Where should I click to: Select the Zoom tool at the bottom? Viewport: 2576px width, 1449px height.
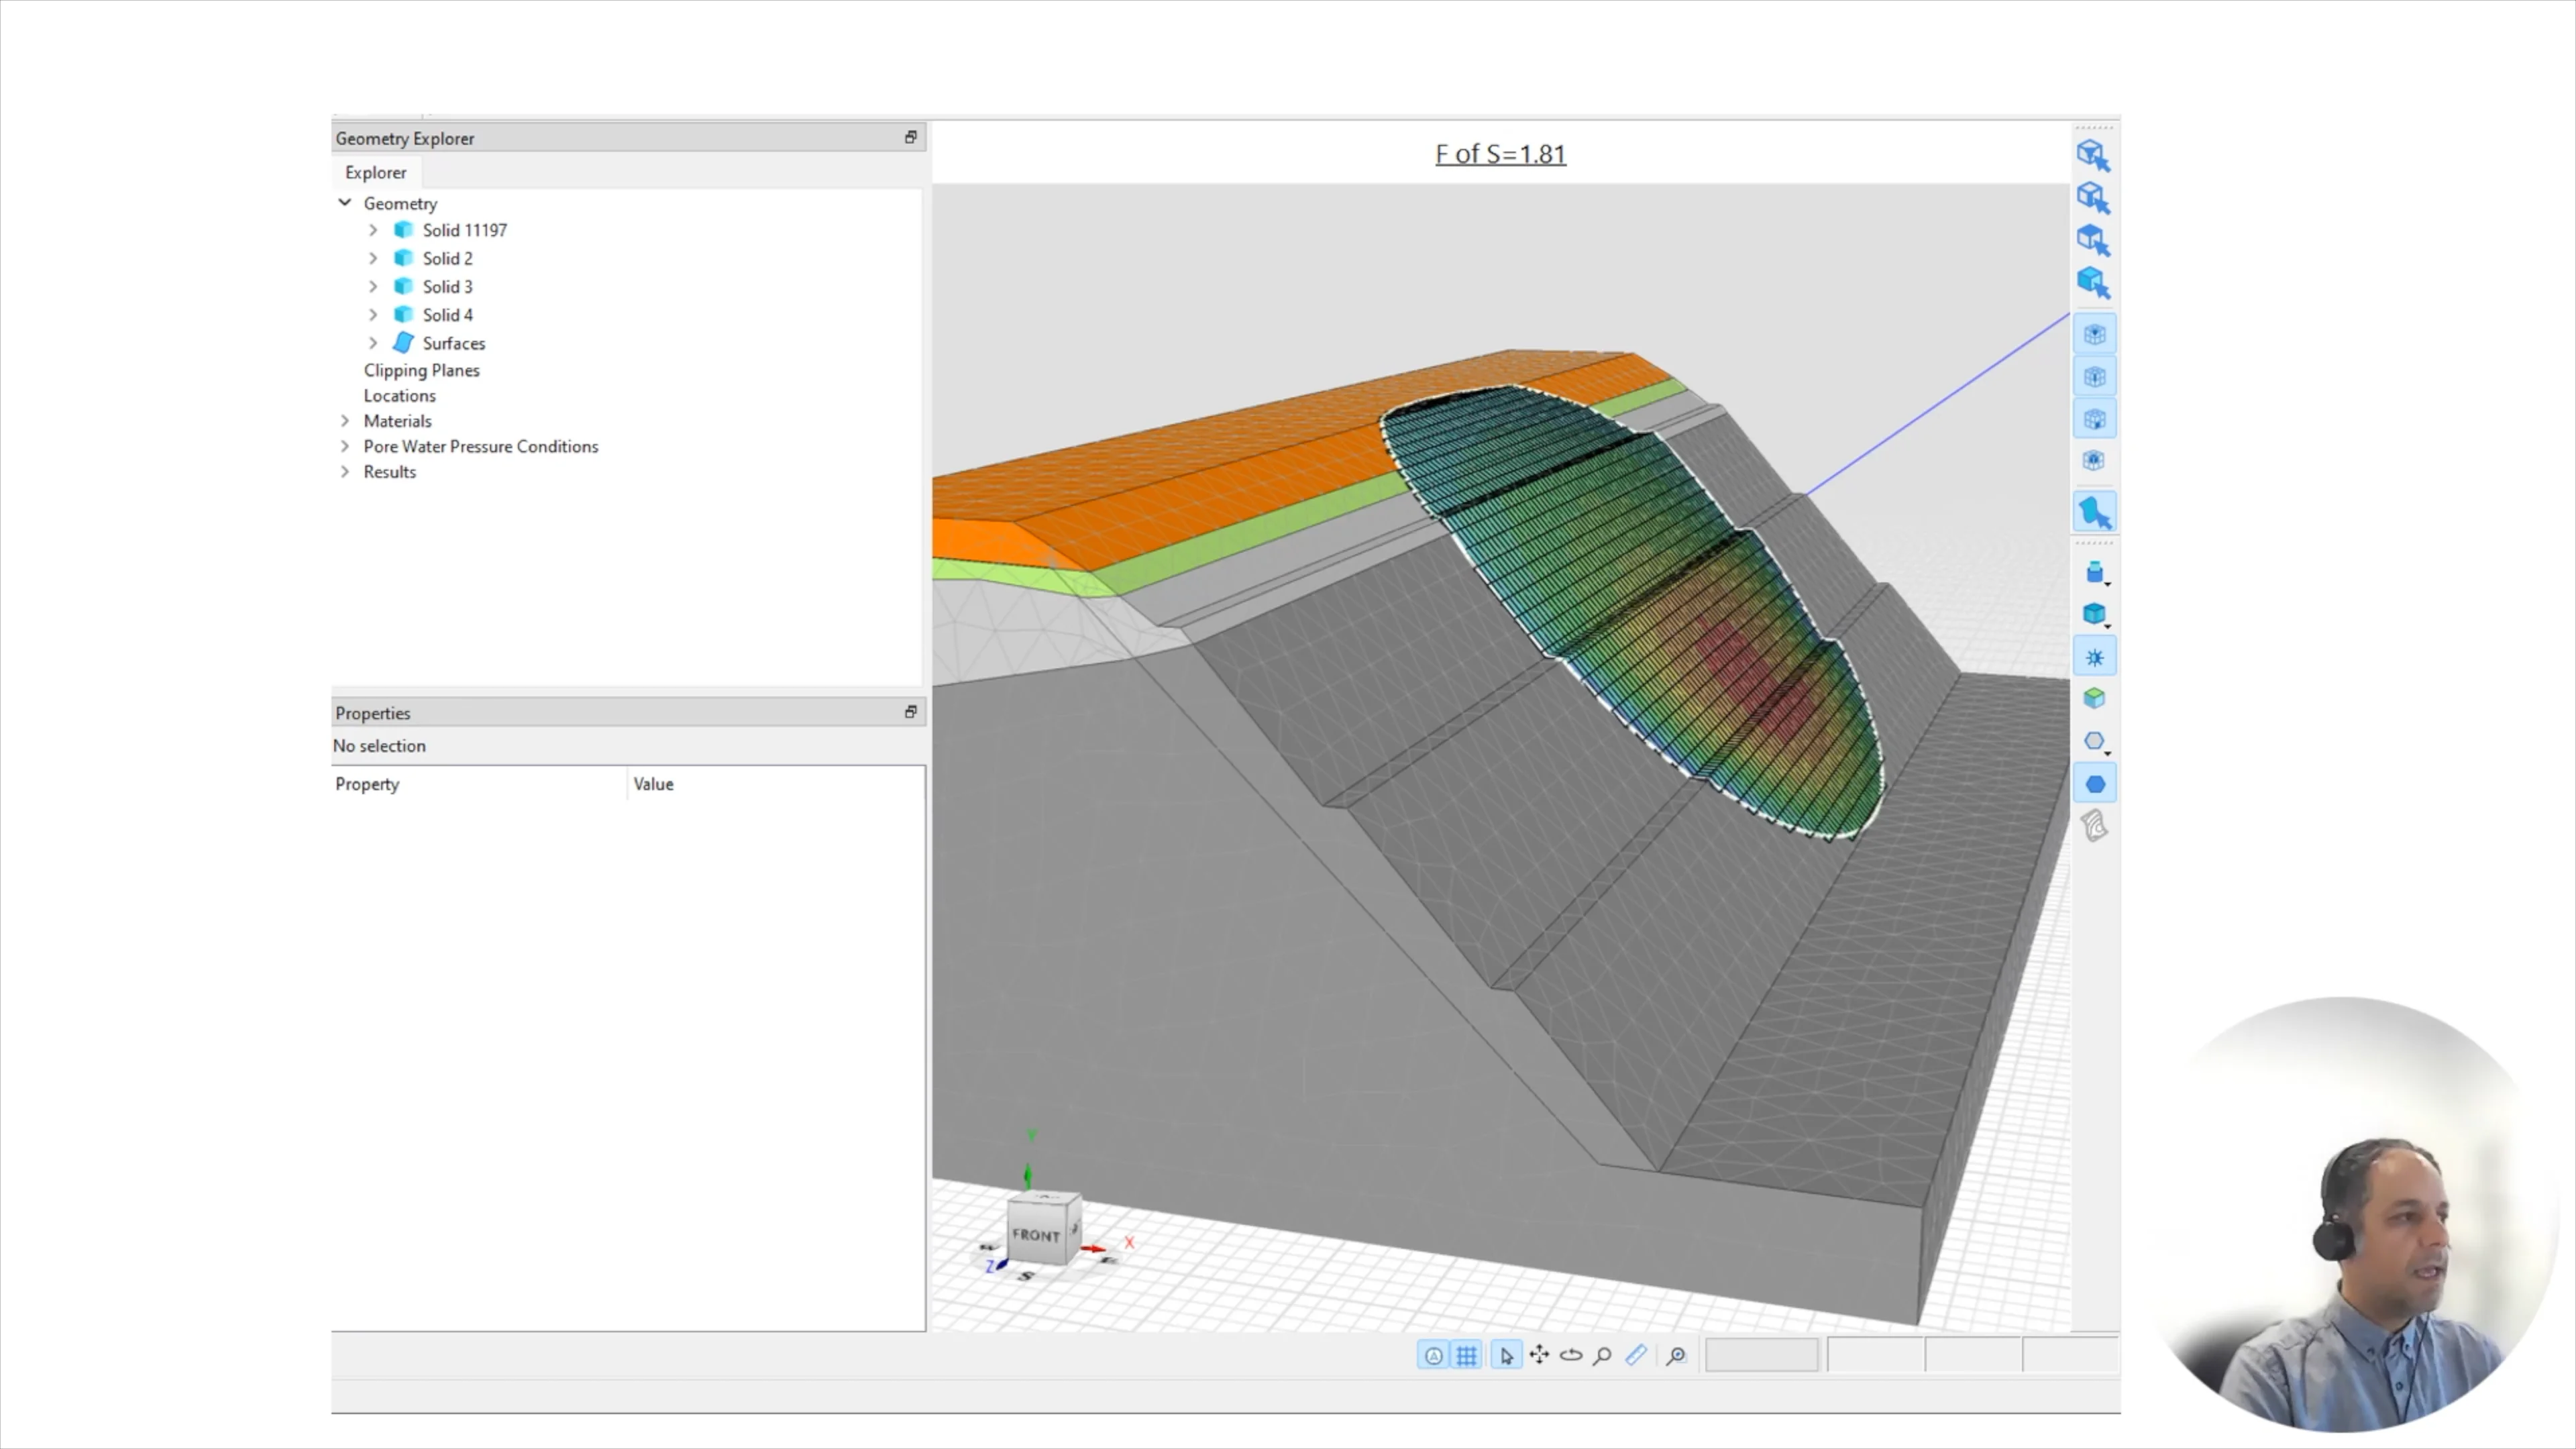(x=1602, y=1355)
